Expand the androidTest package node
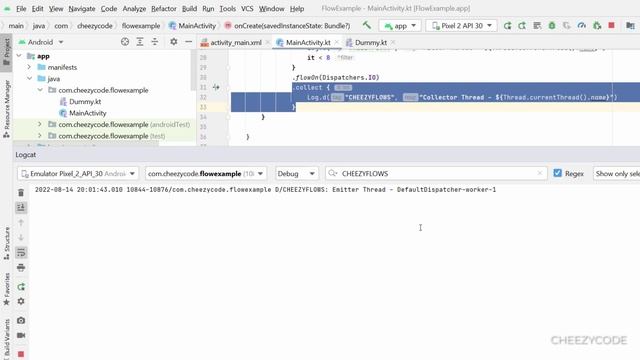The width and height of the screenshot is (640, 360). [x=40, y=124]
